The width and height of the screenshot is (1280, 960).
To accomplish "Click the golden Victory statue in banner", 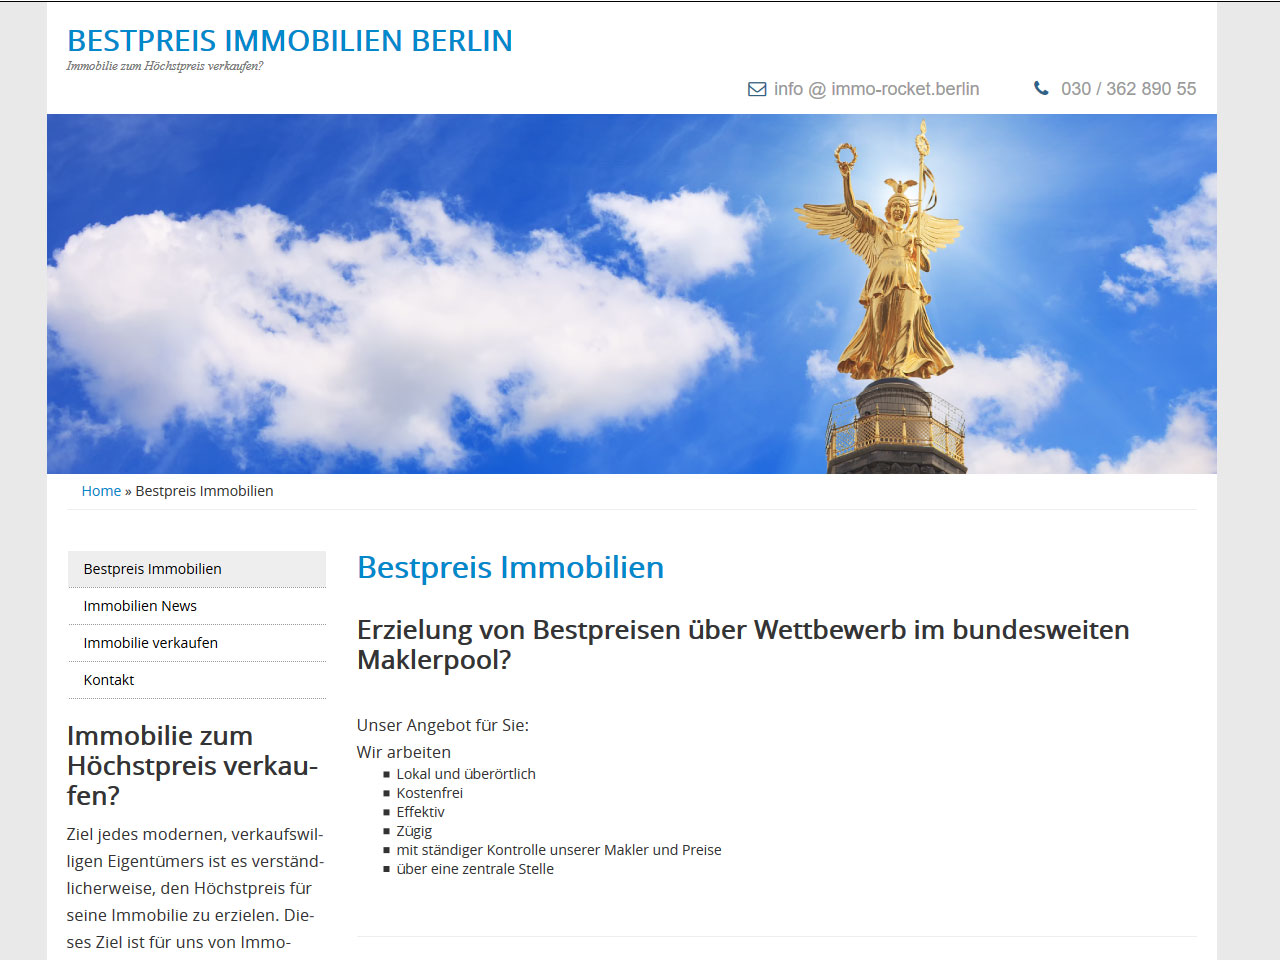I will (893, 270).
